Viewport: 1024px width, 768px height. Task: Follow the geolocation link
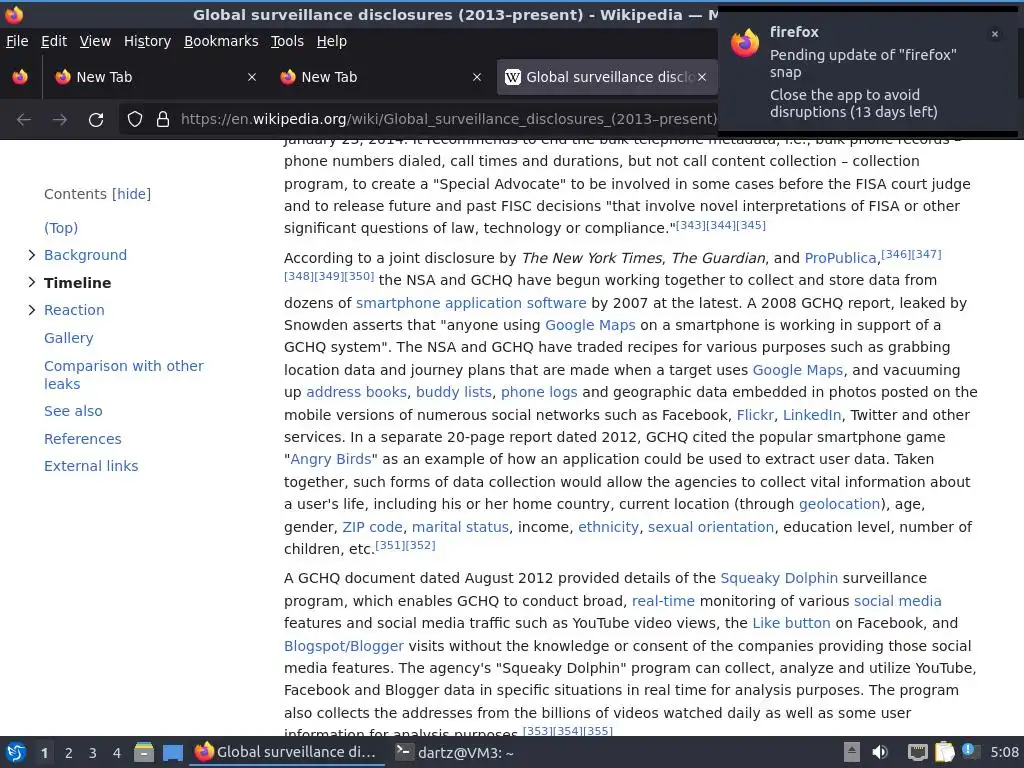click(x=839, y=504)
